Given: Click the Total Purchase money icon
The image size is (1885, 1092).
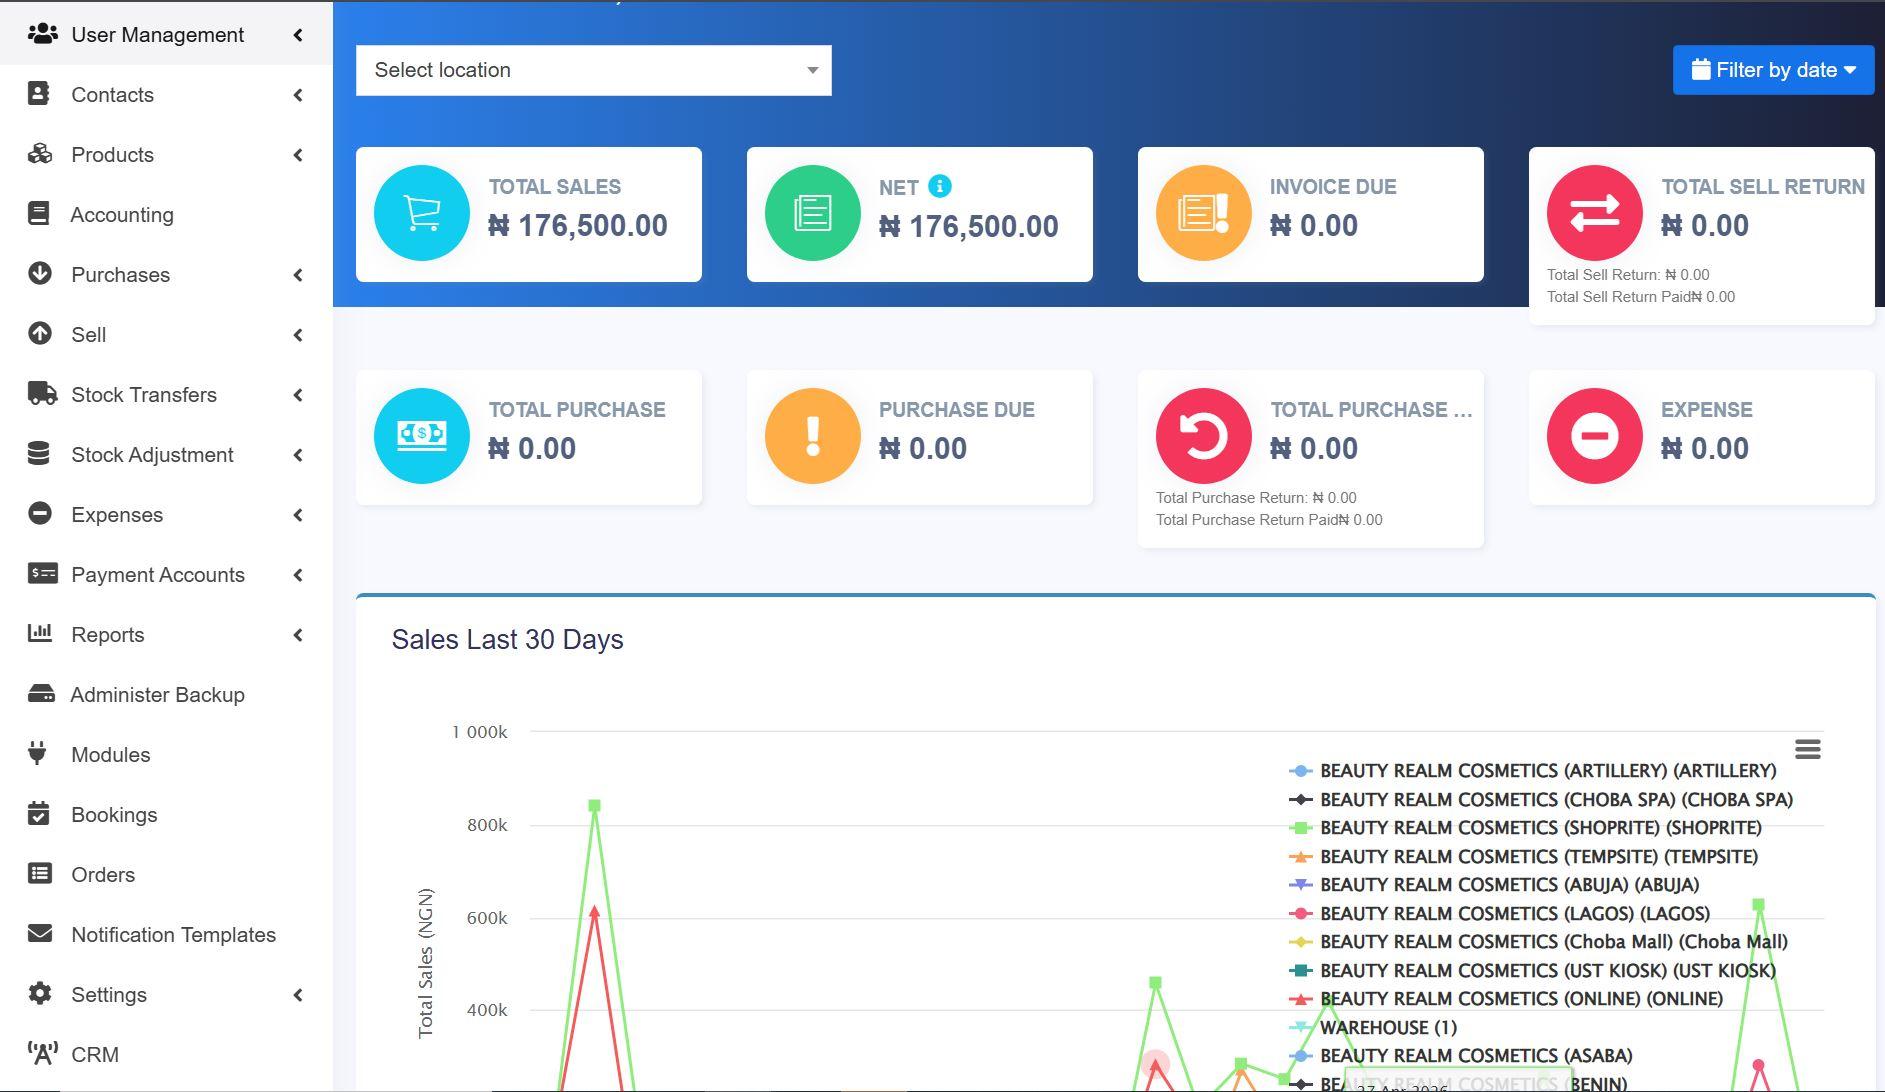Looking at the screenshot, I should 422,436.
